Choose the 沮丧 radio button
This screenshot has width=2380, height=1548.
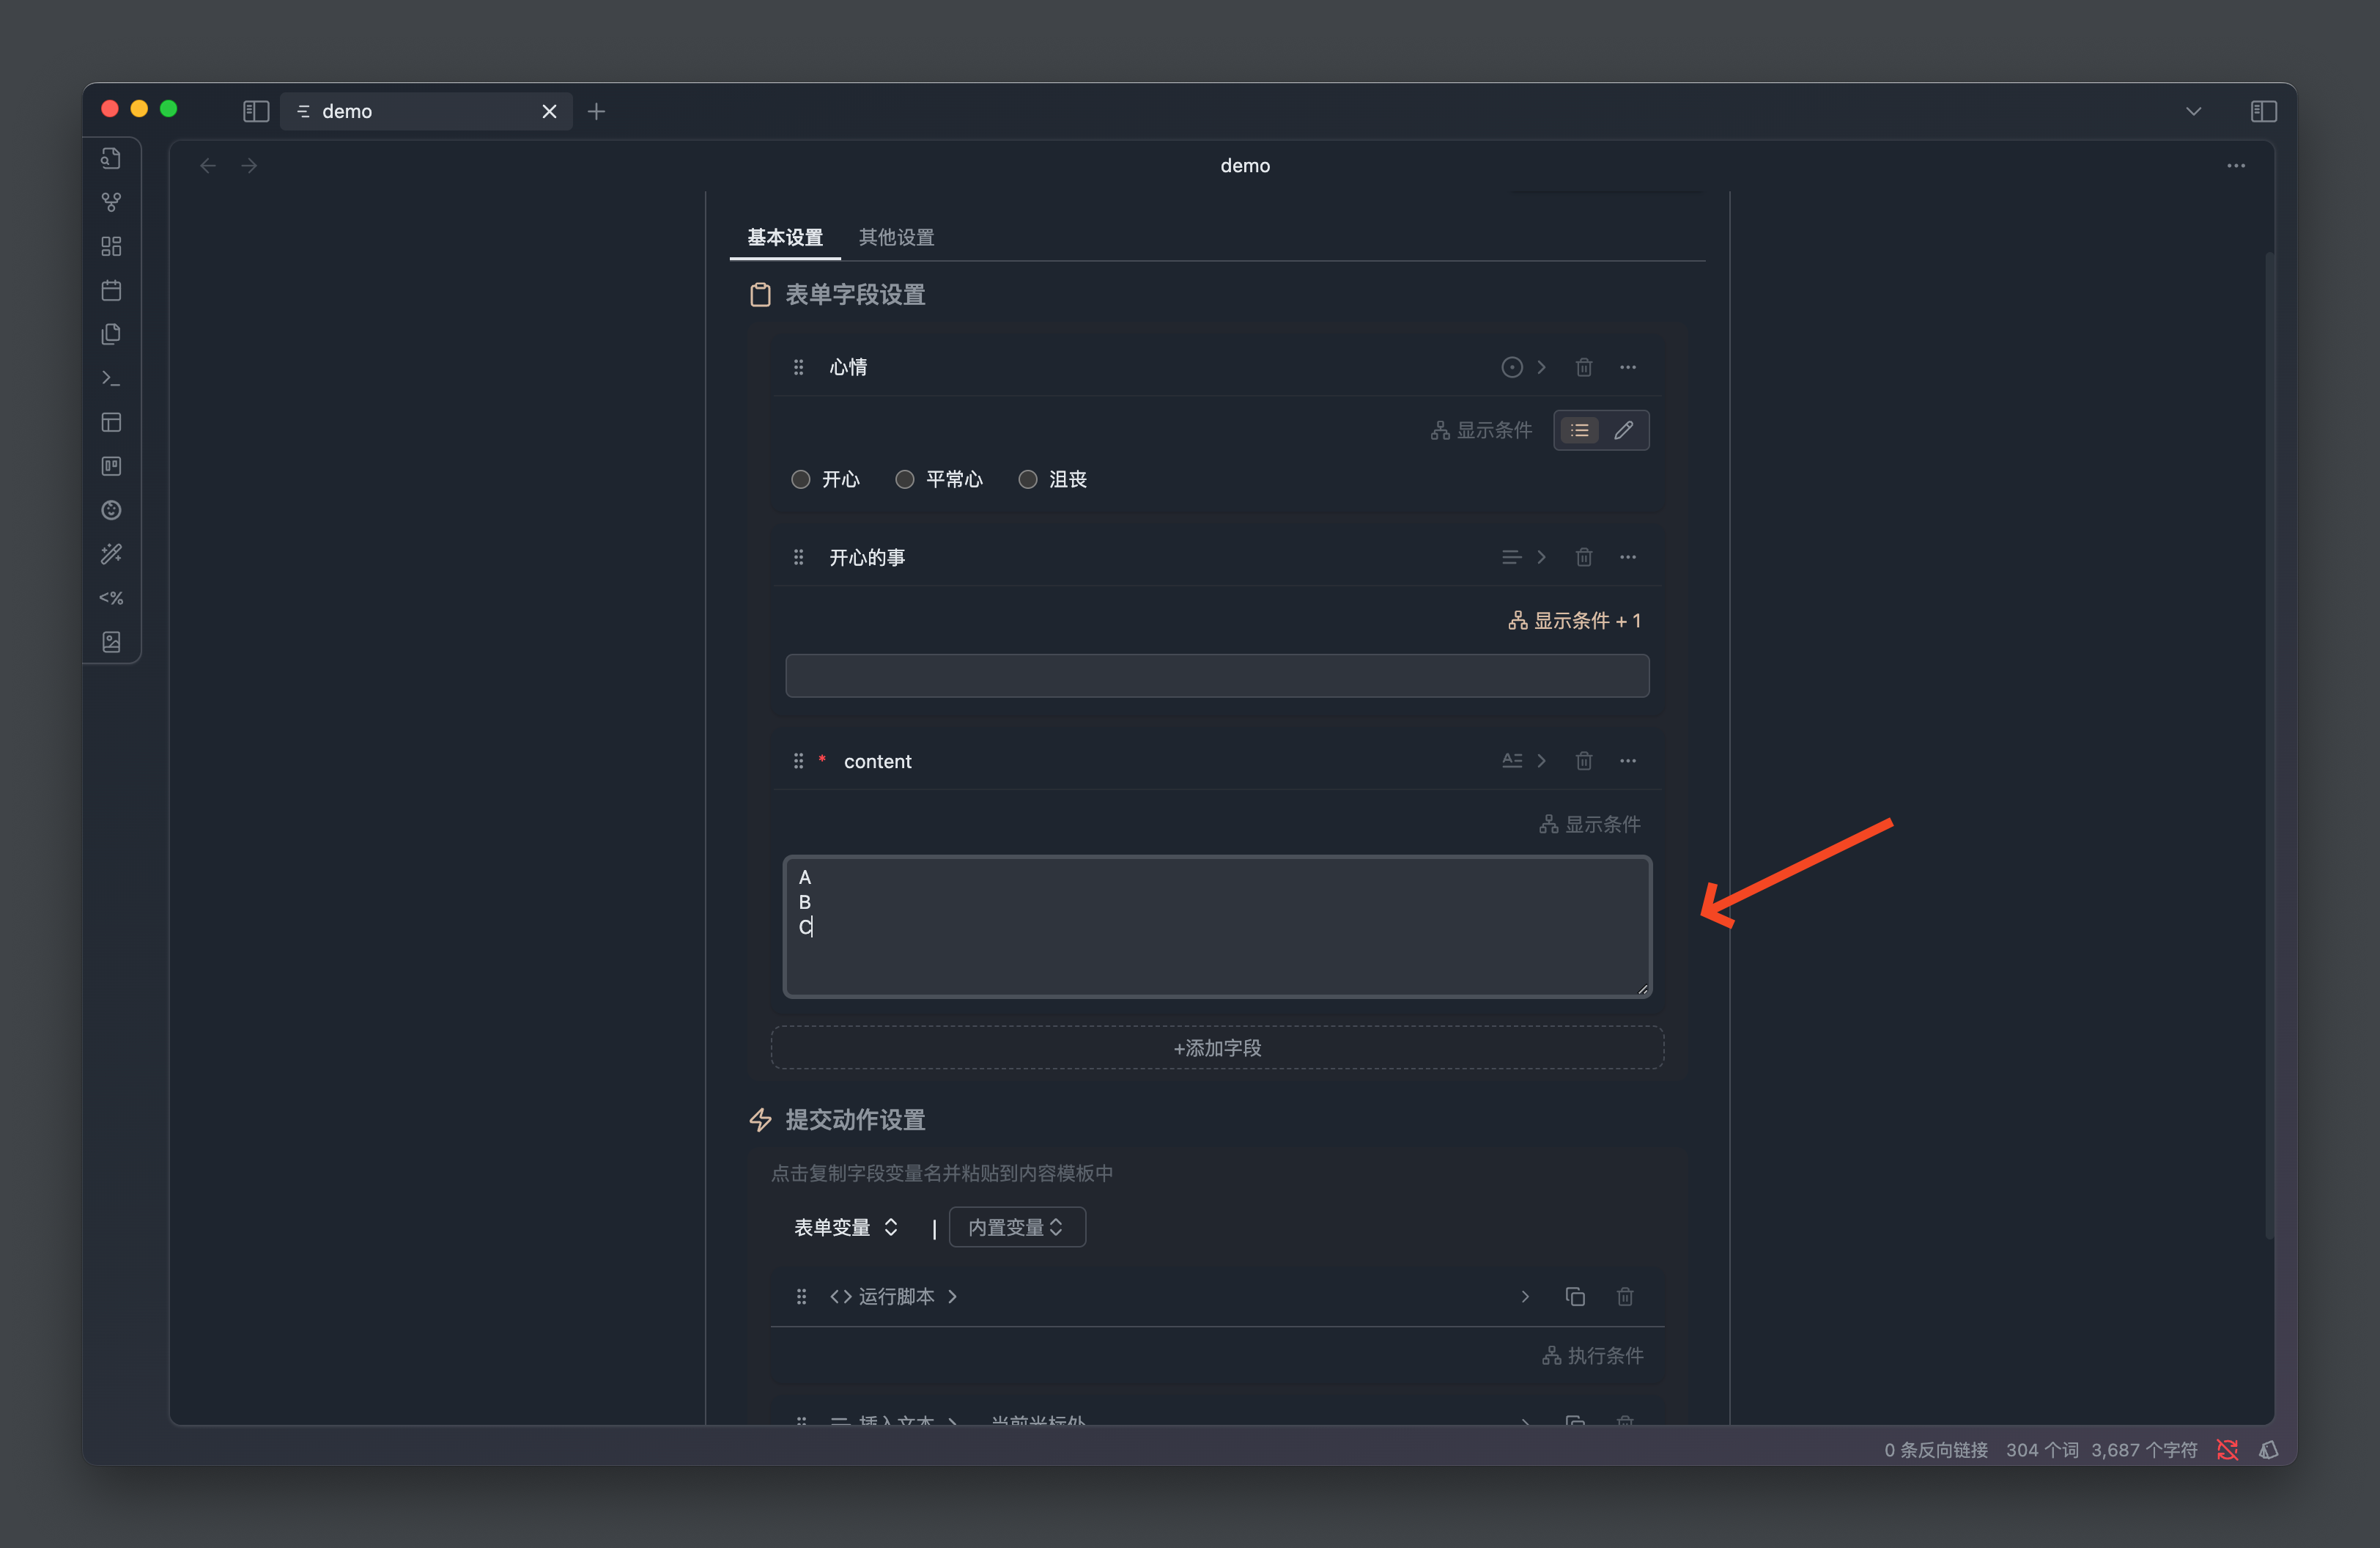pyautogui.click(x=1027, y=479)
